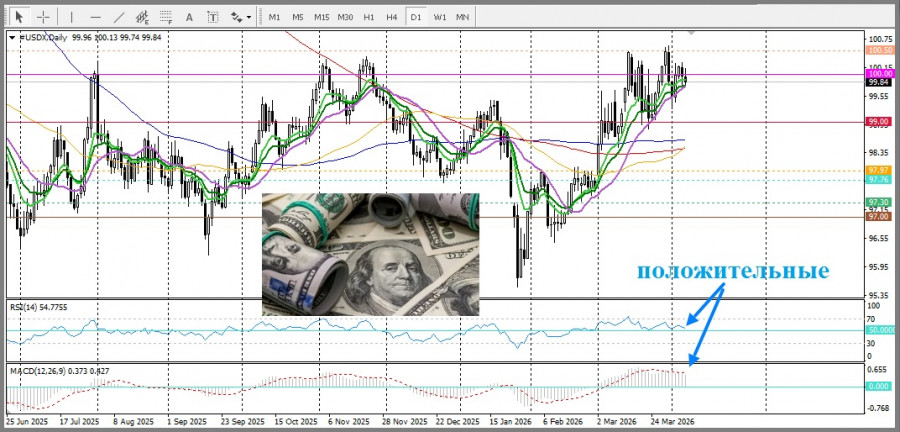Click the 6 Feb 2026 date label
Image resolution: width=900 pixels, height=432 pixels.
tap(564, 421)
